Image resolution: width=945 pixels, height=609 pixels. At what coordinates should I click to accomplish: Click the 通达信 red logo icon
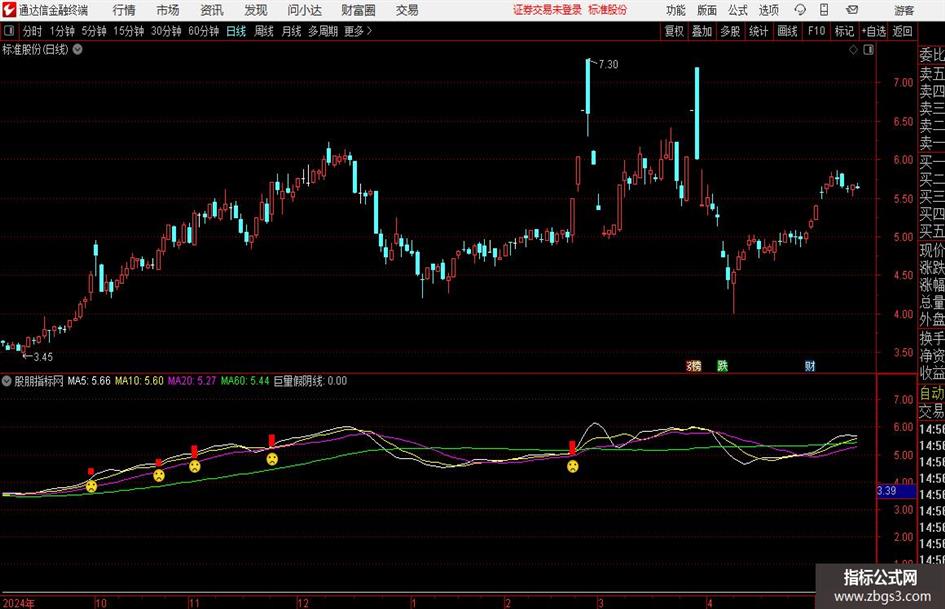click(8, 10)
